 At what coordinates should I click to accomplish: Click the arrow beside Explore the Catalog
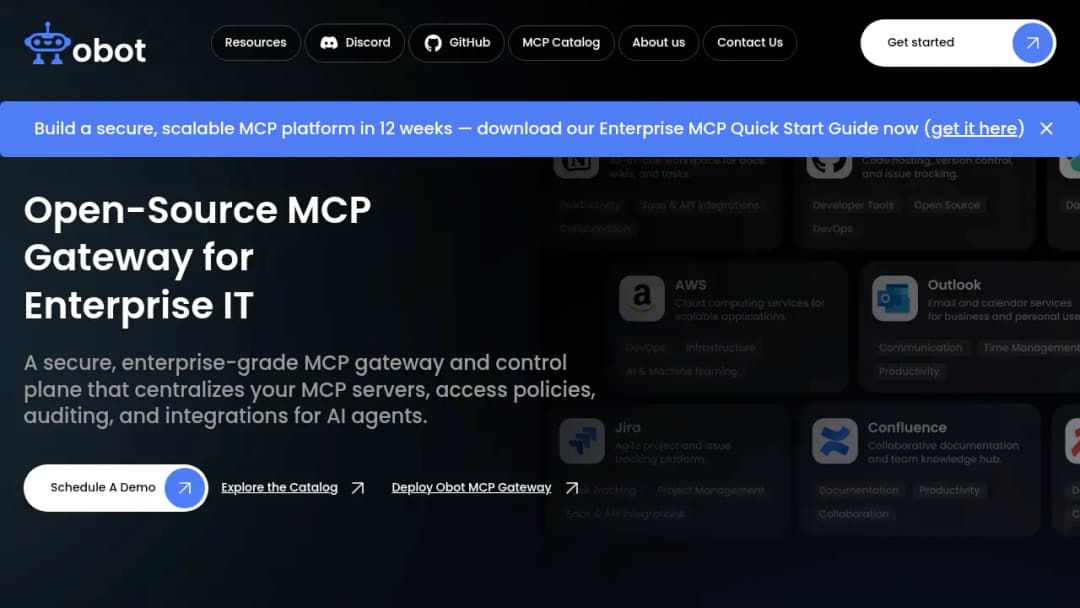[x=357, y=488]
